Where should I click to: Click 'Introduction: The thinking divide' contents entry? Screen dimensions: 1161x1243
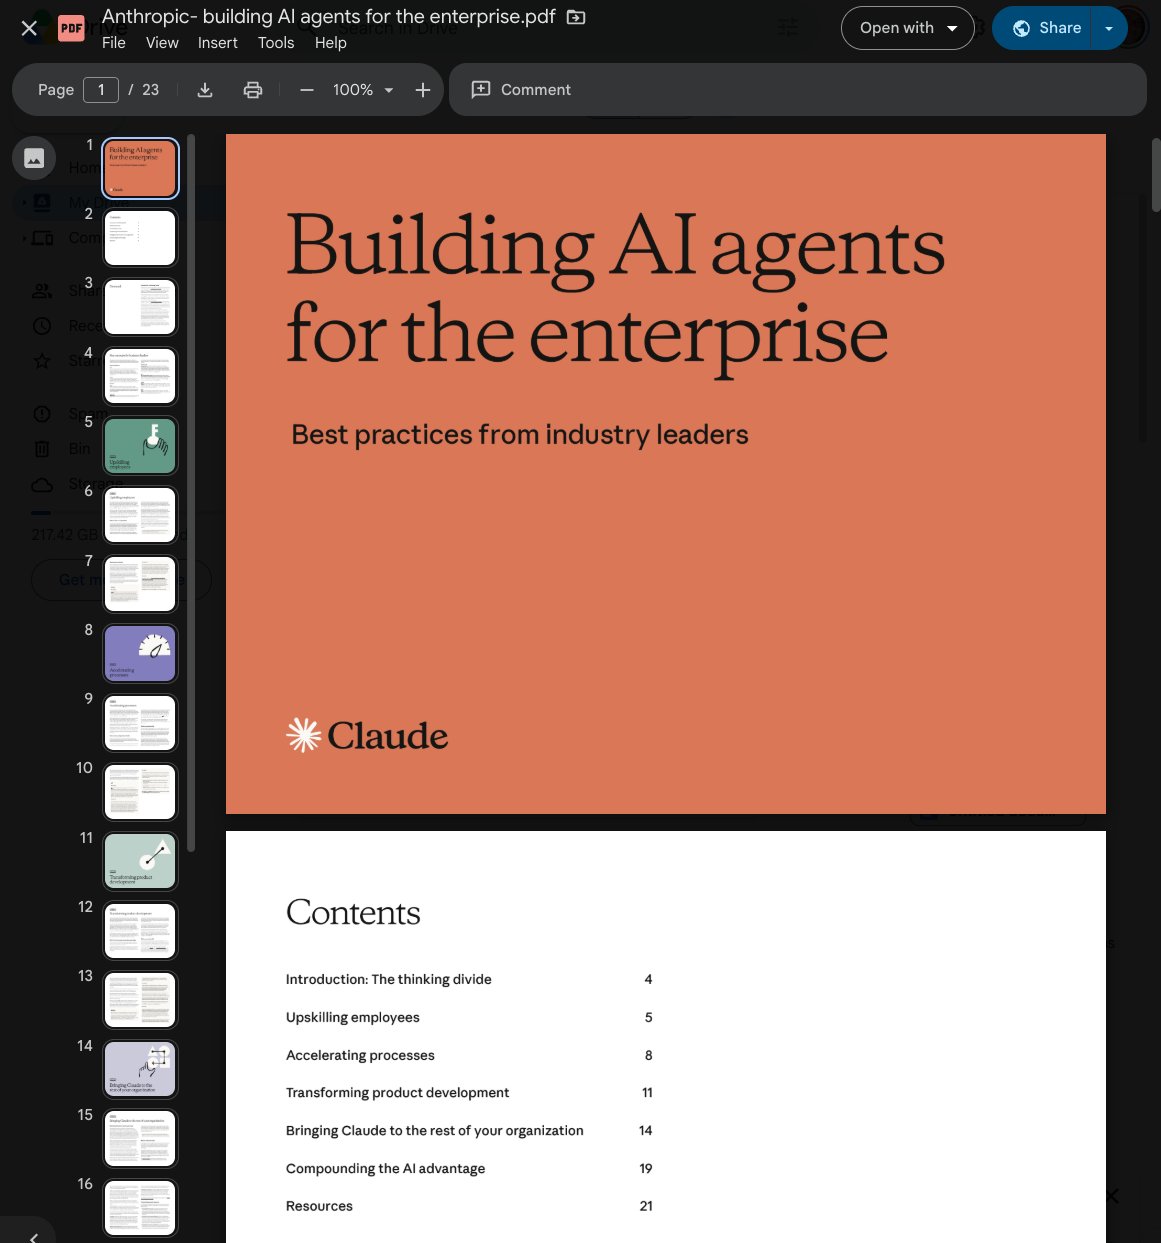(388, 979)
